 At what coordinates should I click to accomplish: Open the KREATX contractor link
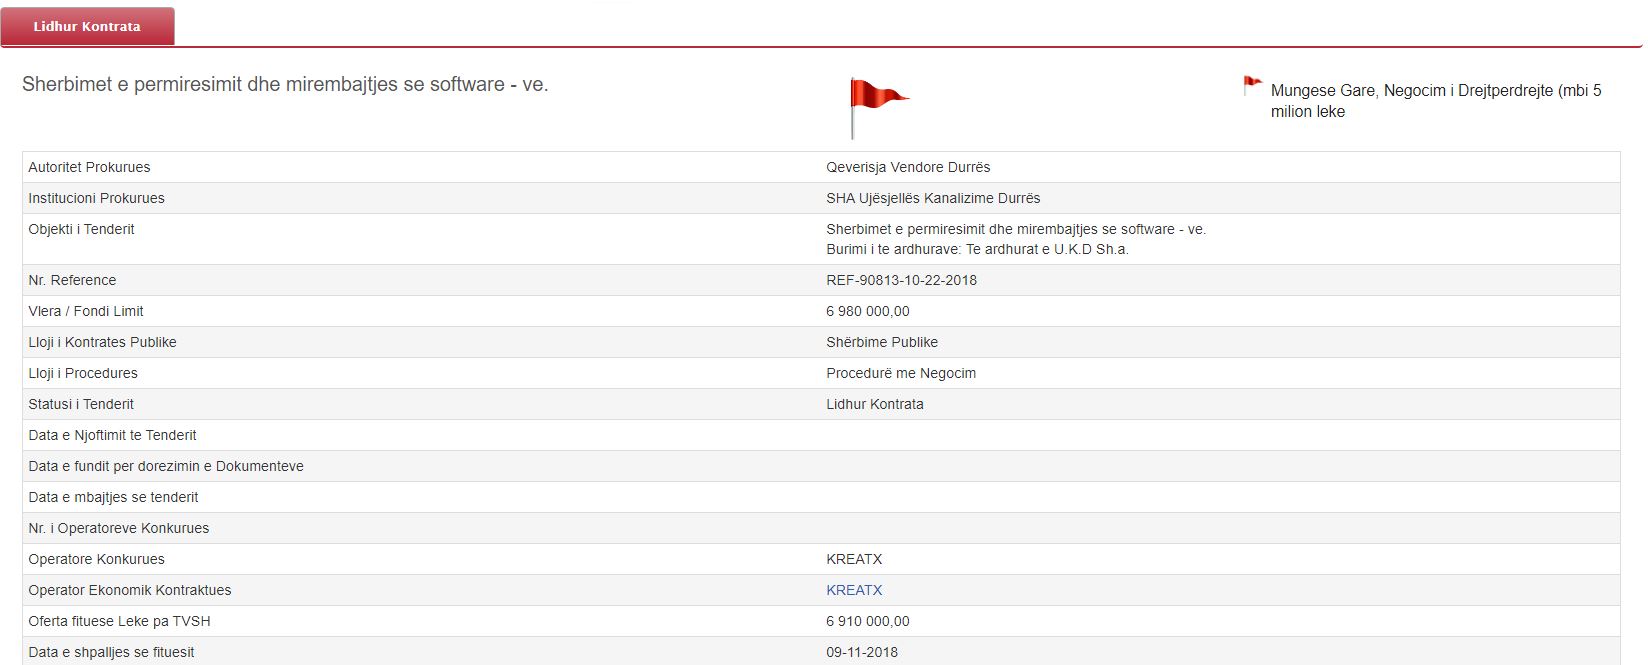854,590
